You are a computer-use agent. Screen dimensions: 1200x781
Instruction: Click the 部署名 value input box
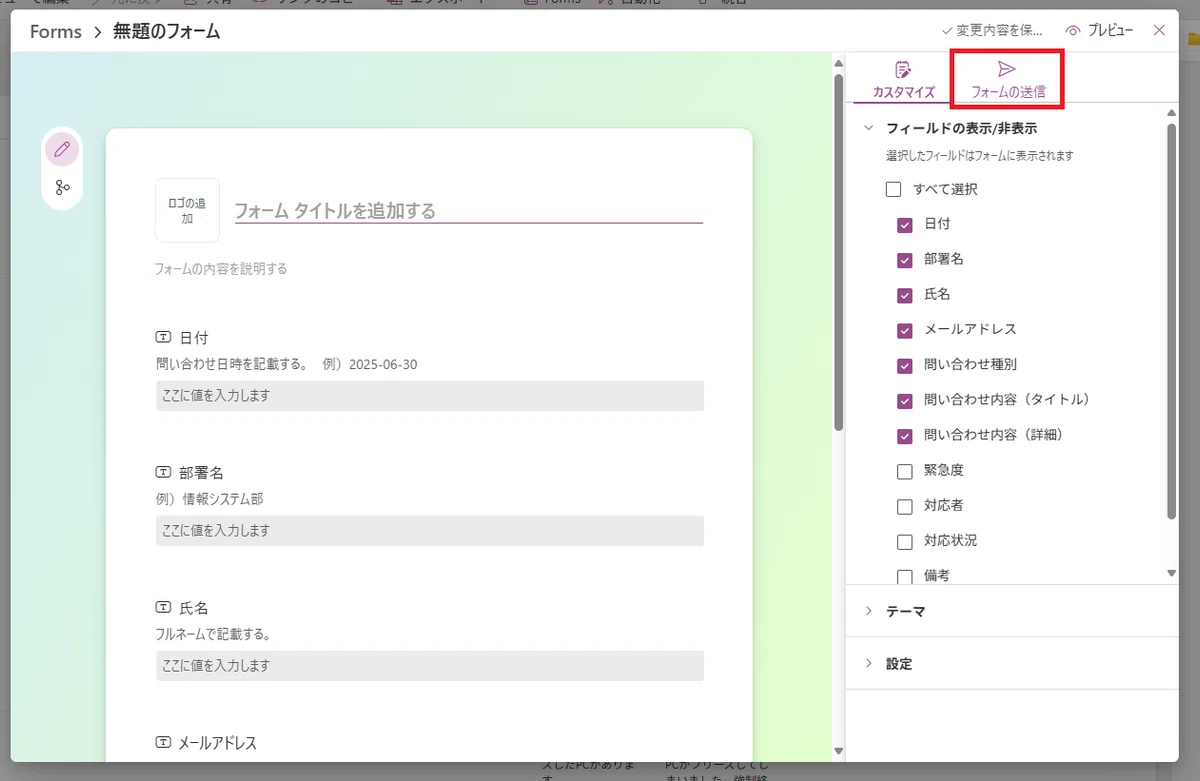point(430,531)
